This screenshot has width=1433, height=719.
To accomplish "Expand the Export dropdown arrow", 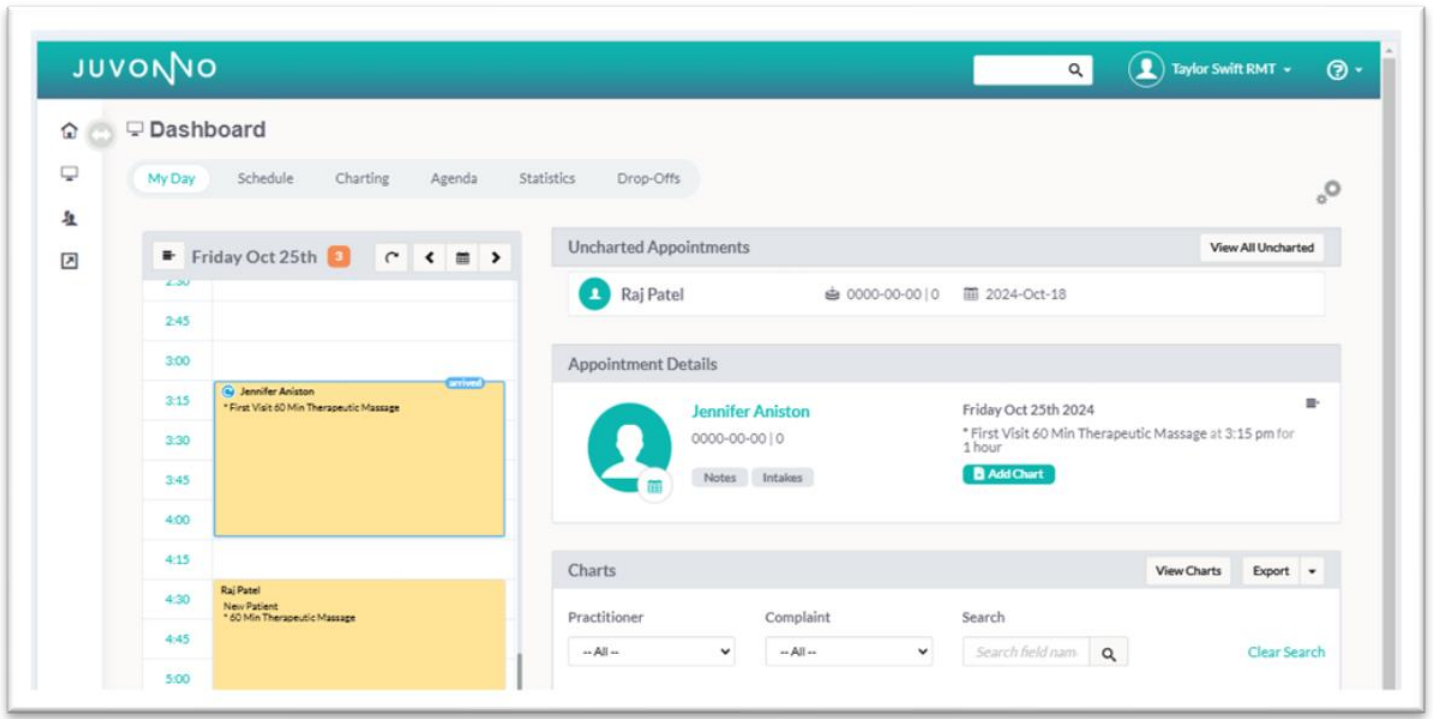I will tap(1312, 571).
